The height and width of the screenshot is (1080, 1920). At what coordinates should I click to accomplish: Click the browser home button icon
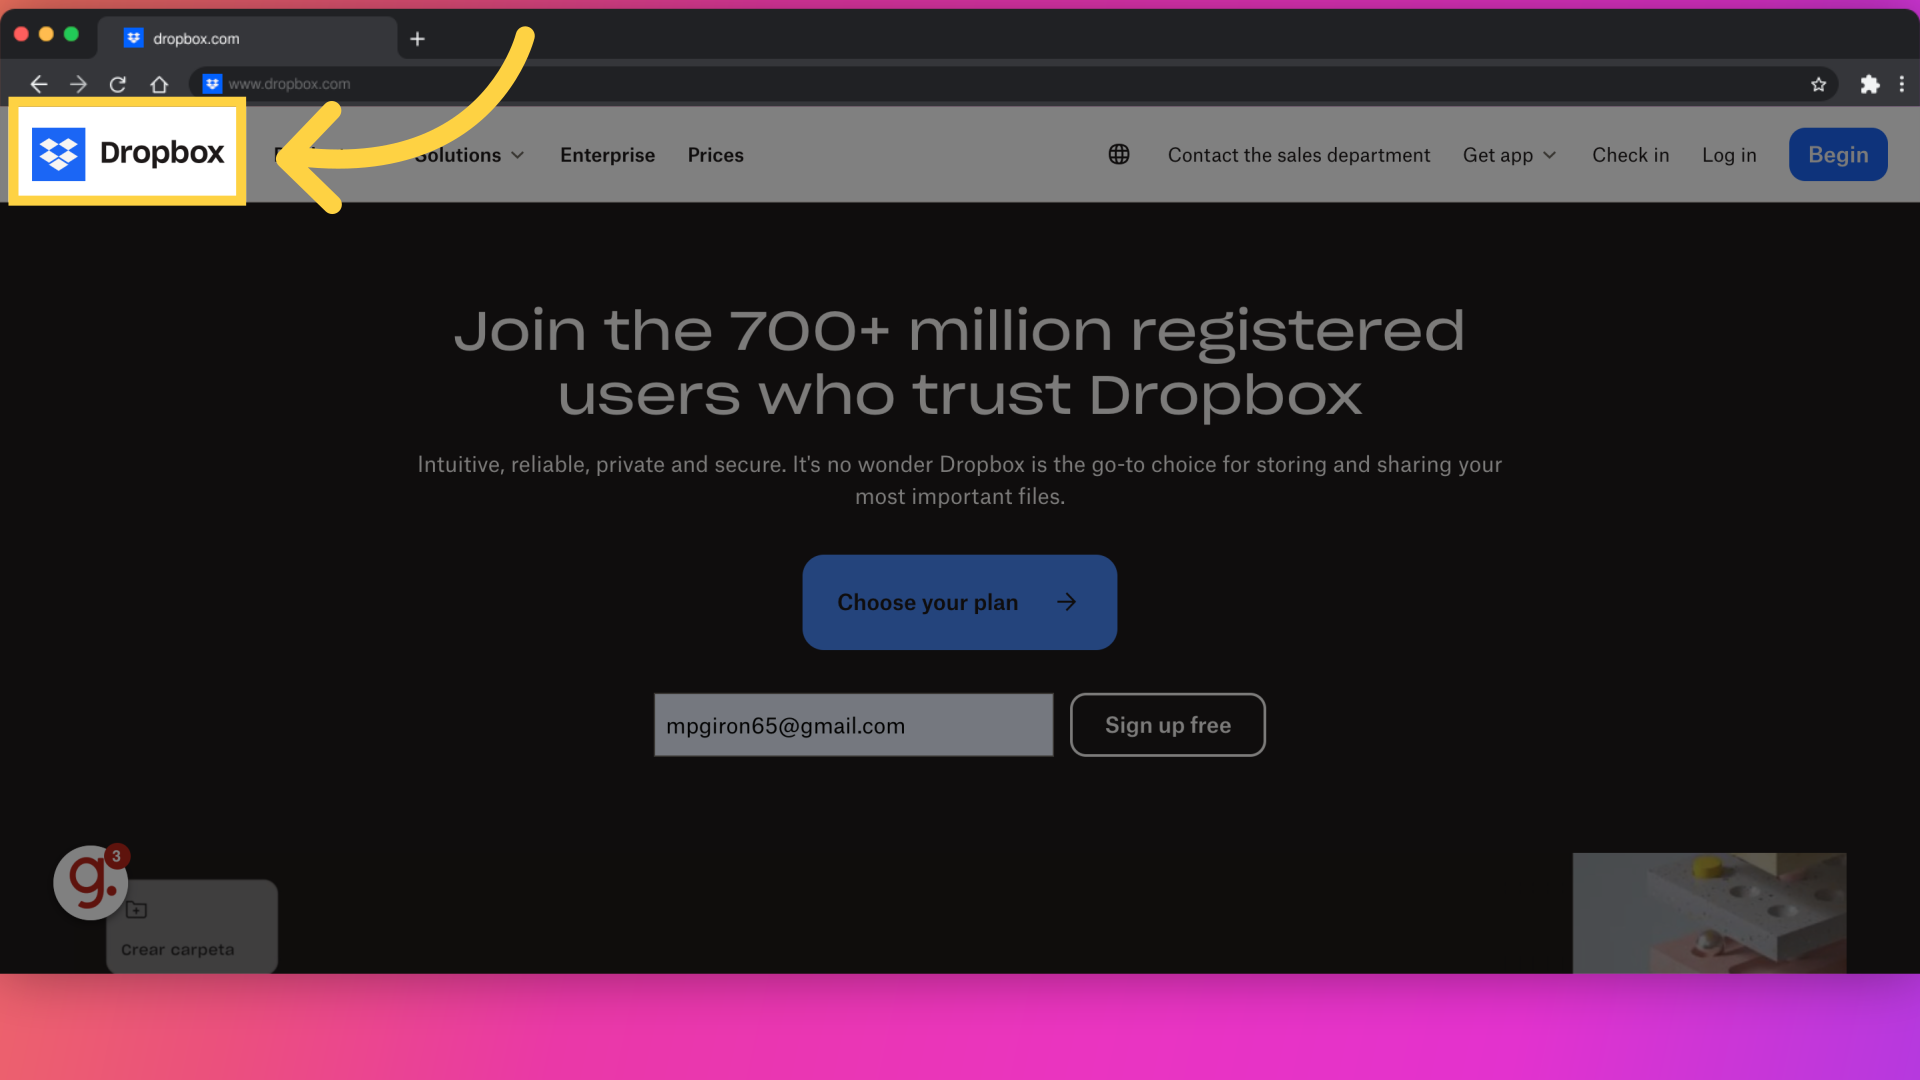[x=157, y=82]
